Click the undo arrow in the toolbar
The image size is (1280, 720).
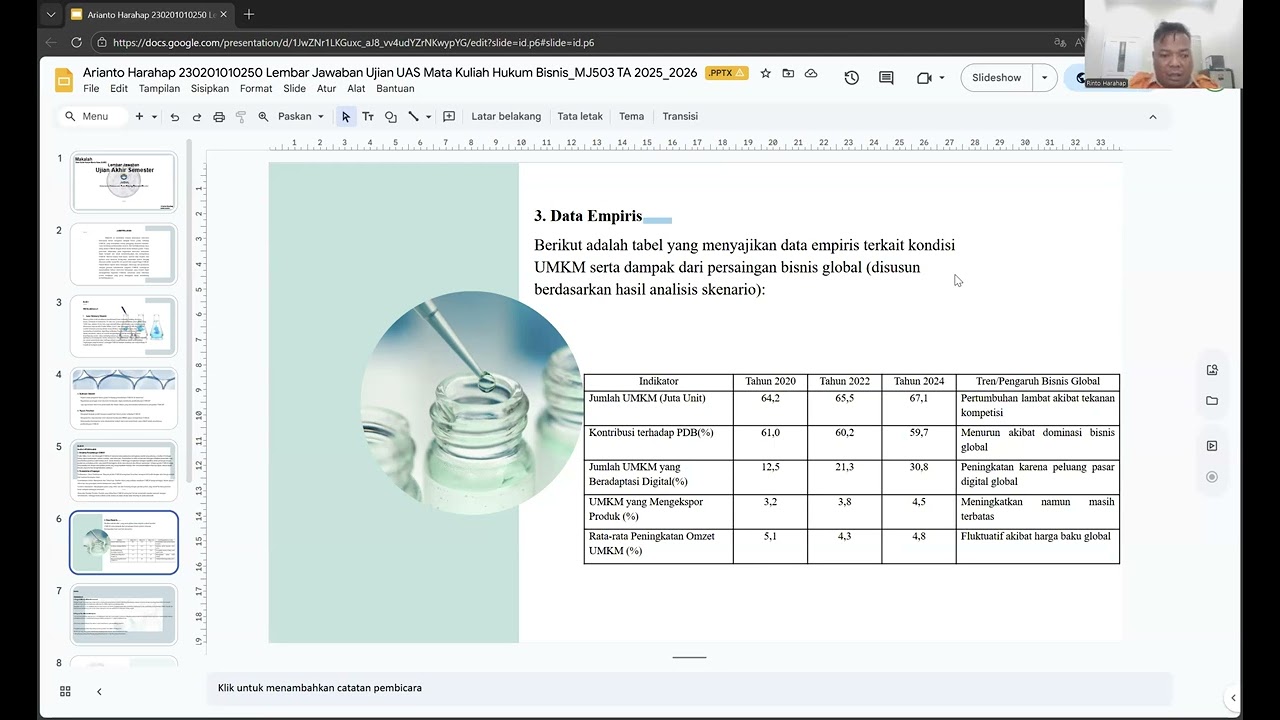point(175,117)
